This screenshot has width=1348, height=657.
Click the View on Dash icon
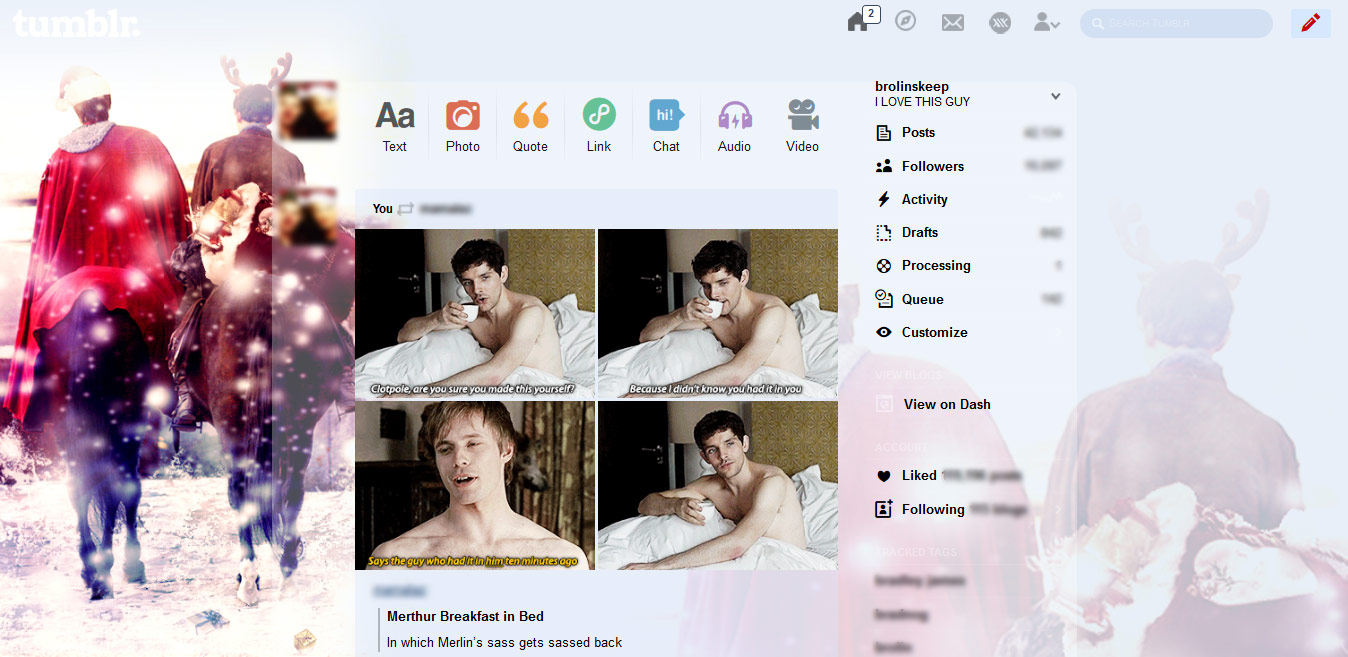click(883, 404)
